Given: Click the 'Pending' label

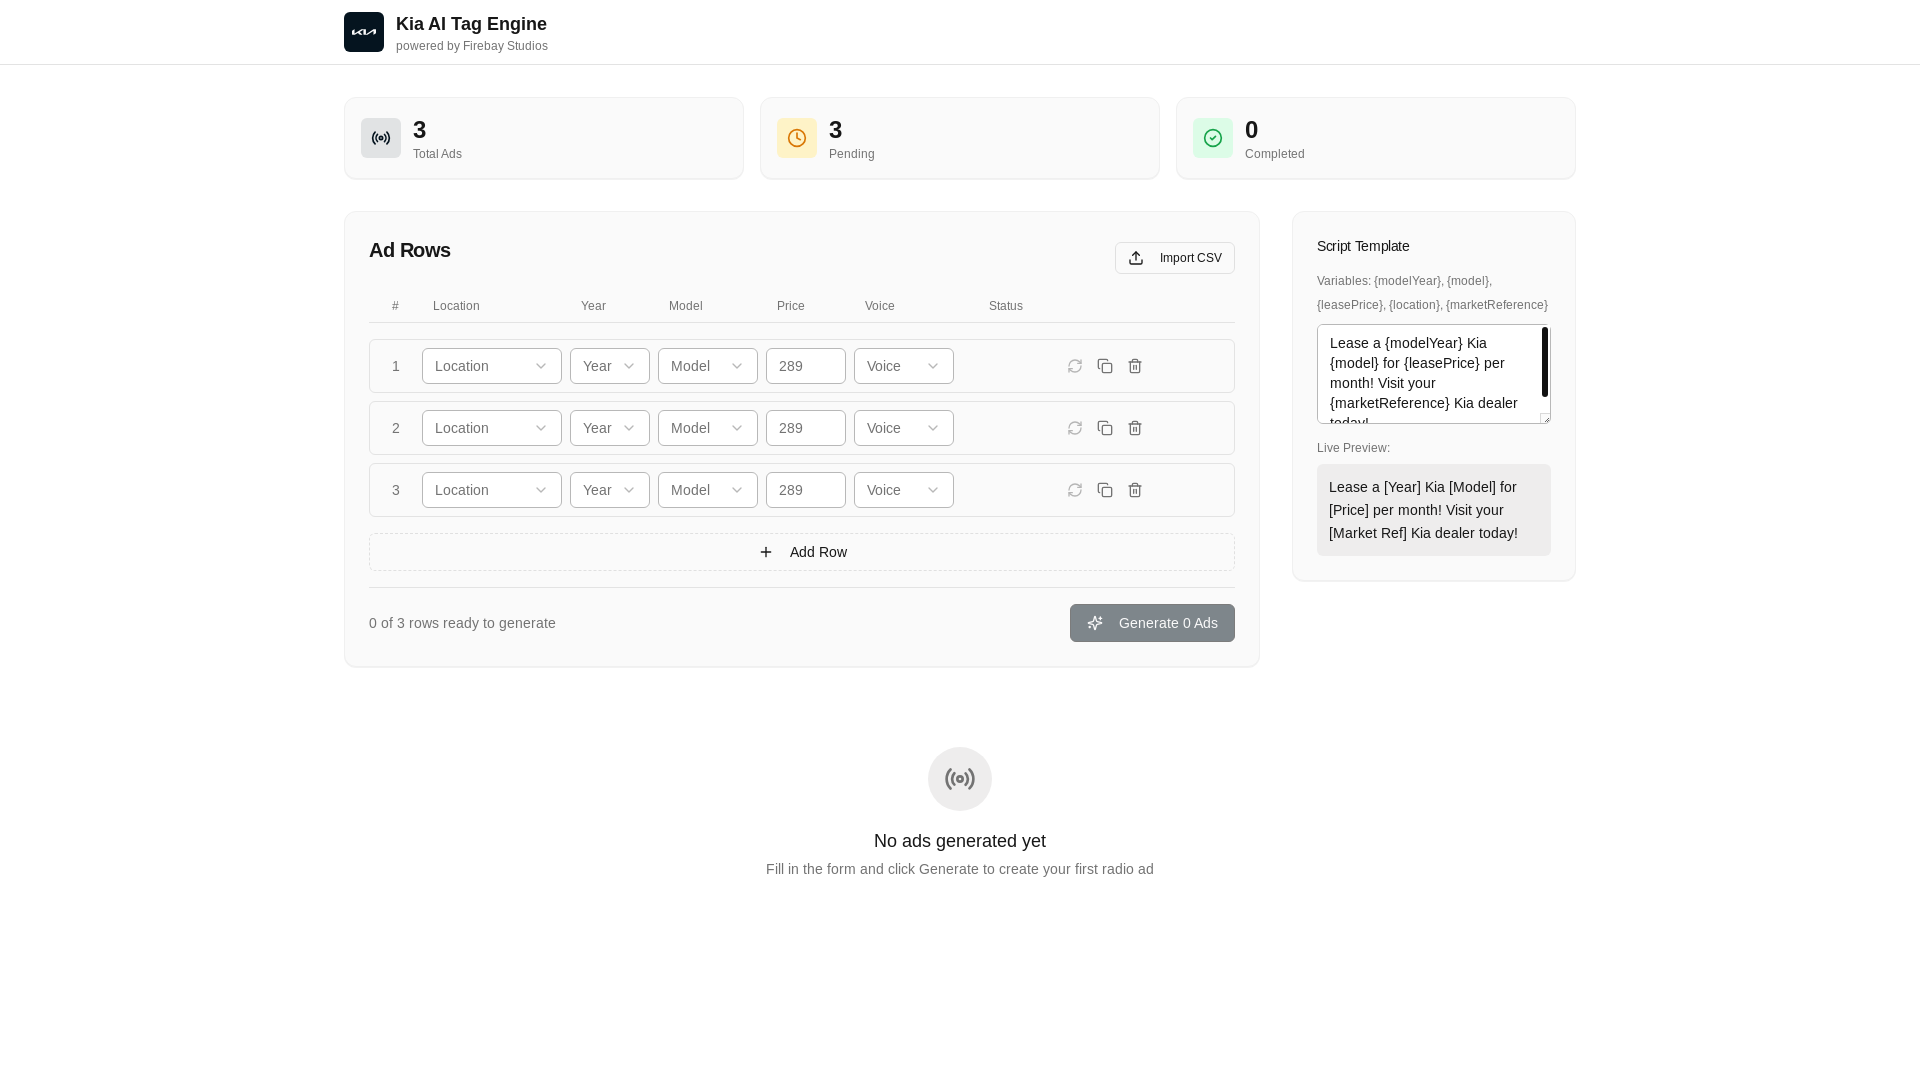Looking at the screenshot, I should tap(852, 154).
